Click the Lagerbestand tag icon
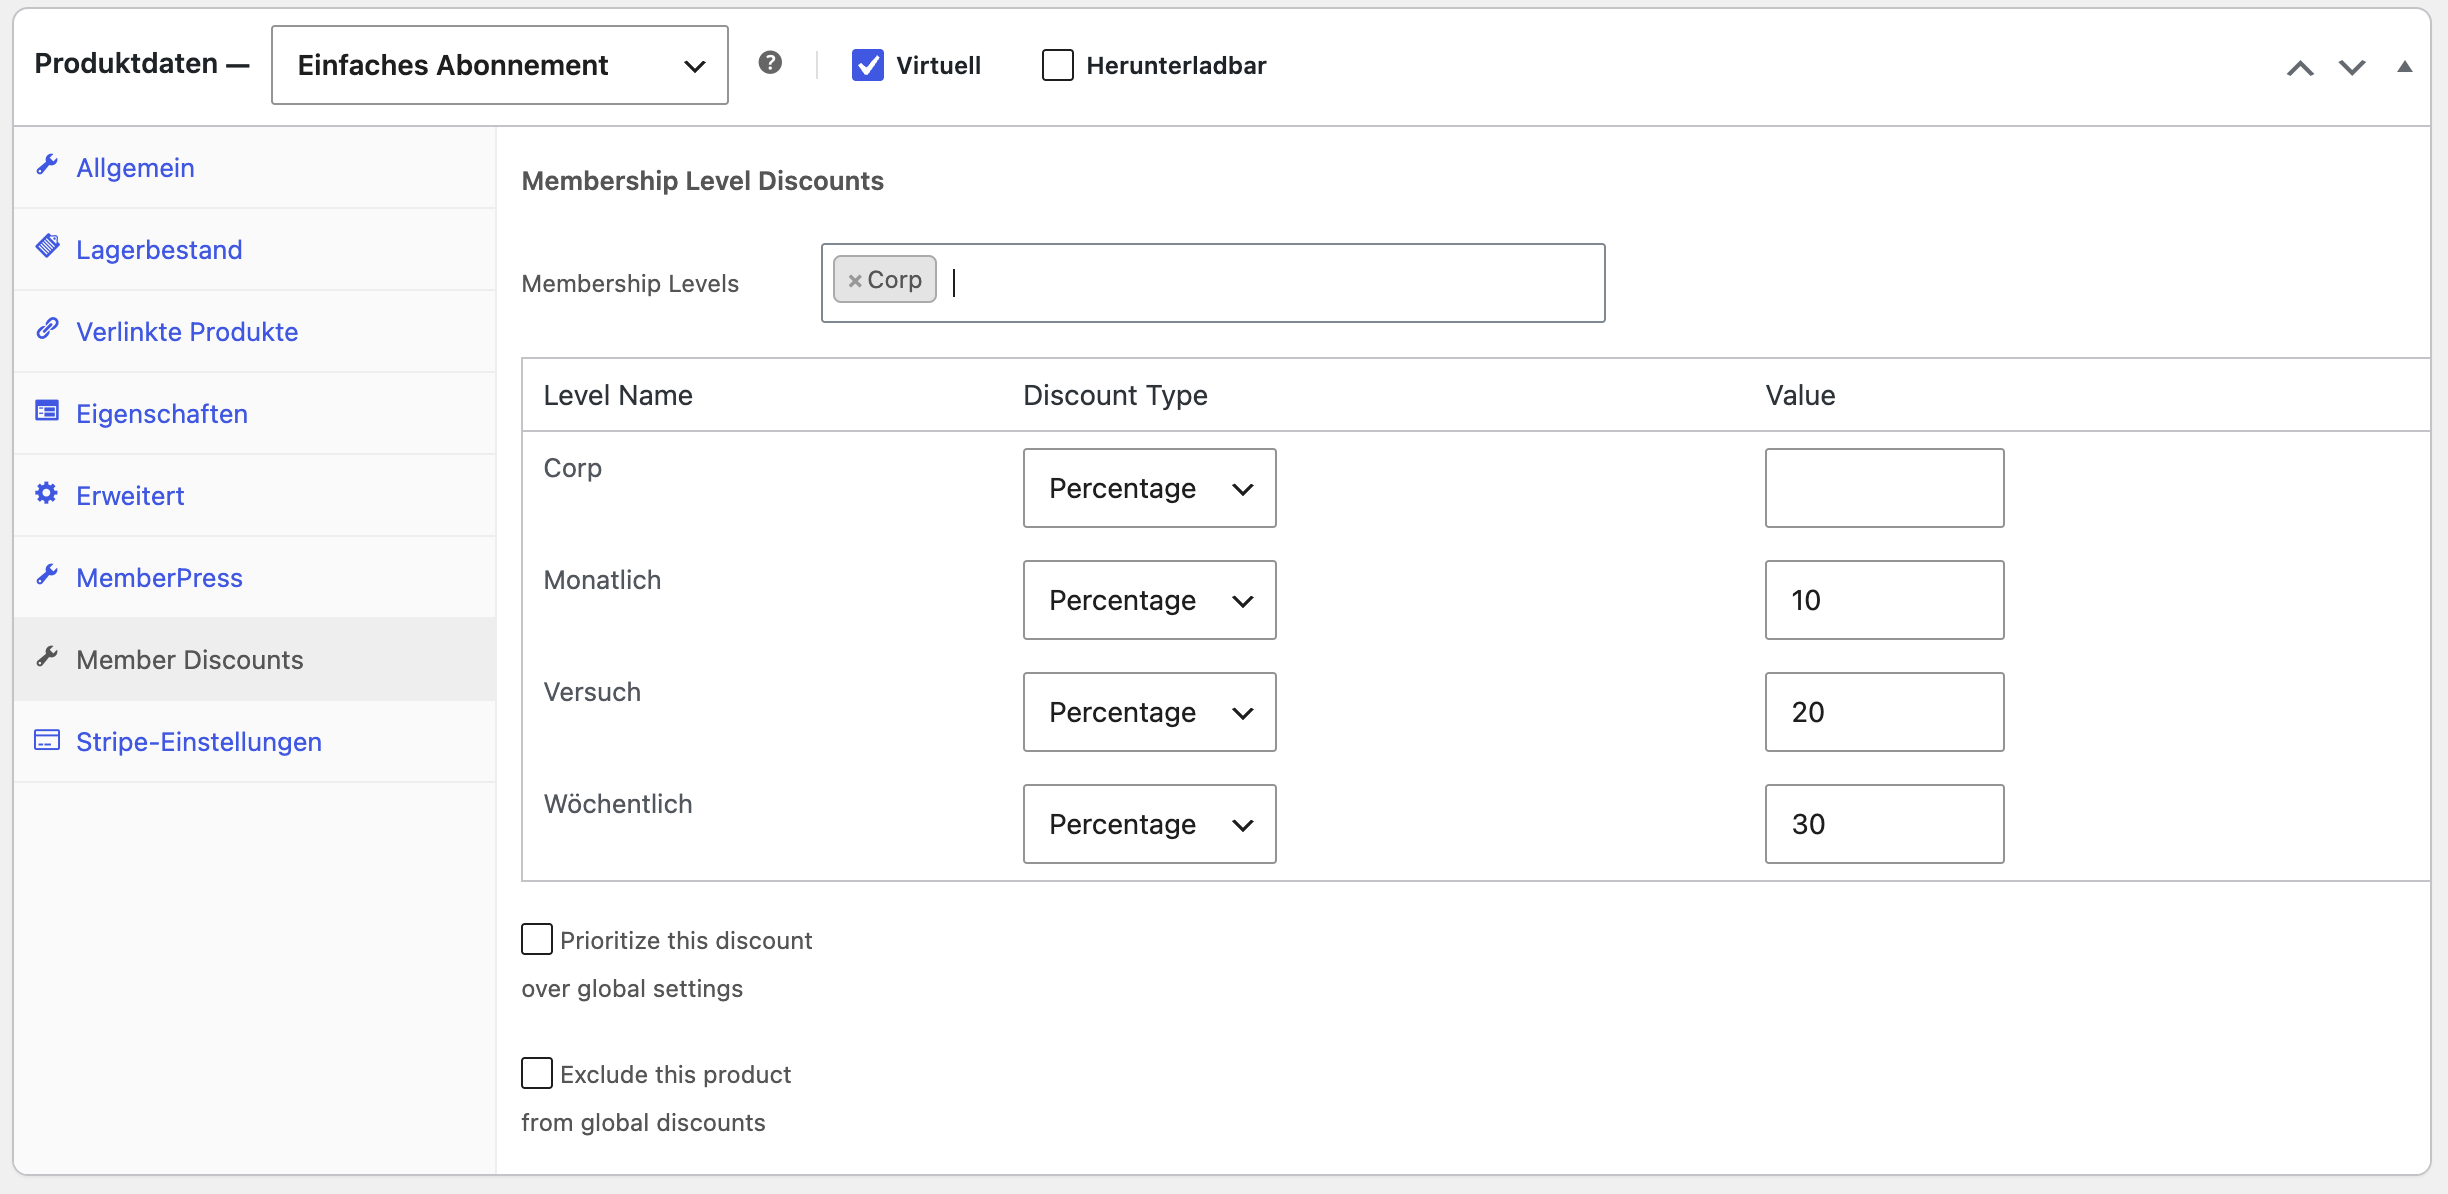This screenshot has width=2448, height=1194. 47,247
